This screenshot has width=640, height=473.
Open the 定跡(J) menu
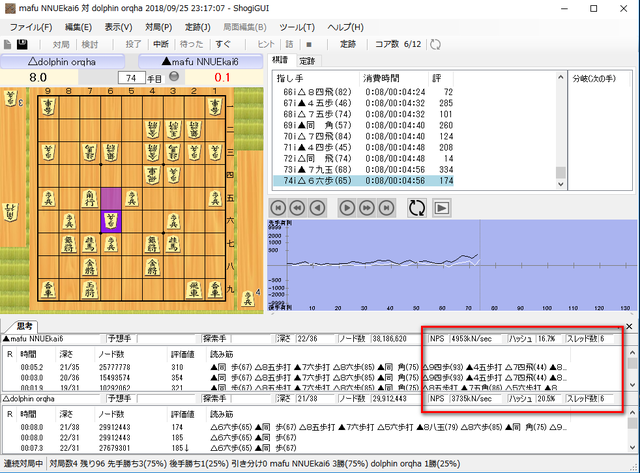[x=198, y=27]
